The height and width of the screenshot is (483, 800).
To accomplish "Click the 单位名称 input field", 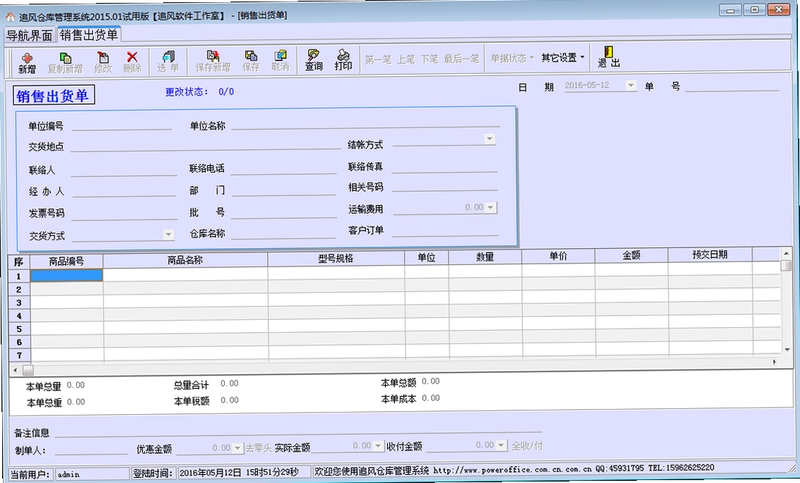I will (365, 123).
